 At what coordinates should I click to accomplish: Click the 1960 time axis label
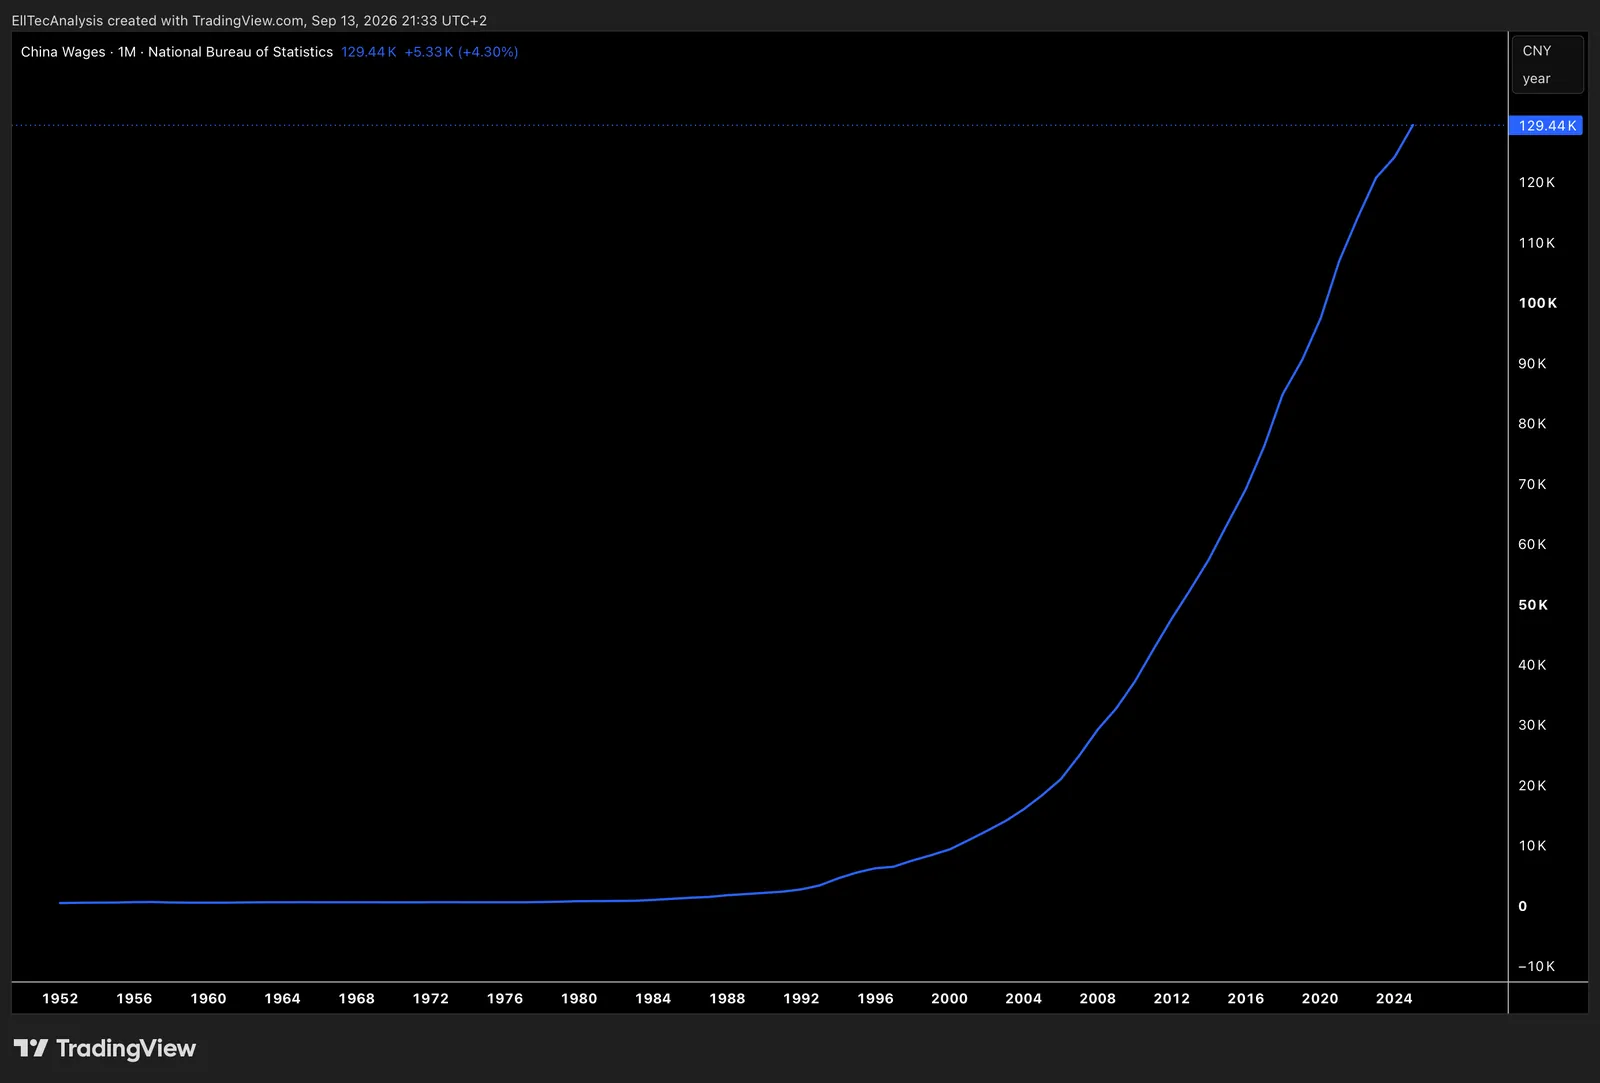point(208,999)
